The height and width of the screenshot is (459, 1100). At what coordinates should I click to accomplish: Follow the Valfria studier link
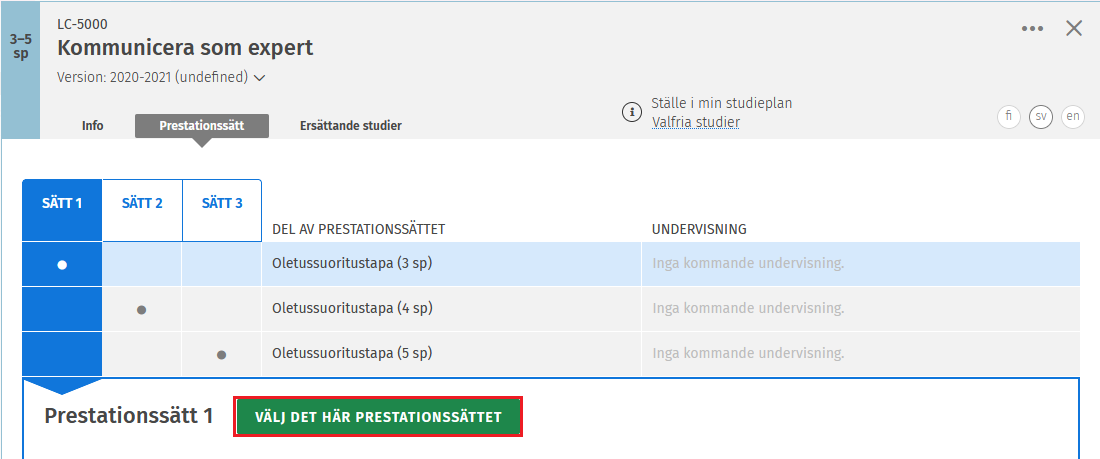pyautogui.click(x=696, y=122)
